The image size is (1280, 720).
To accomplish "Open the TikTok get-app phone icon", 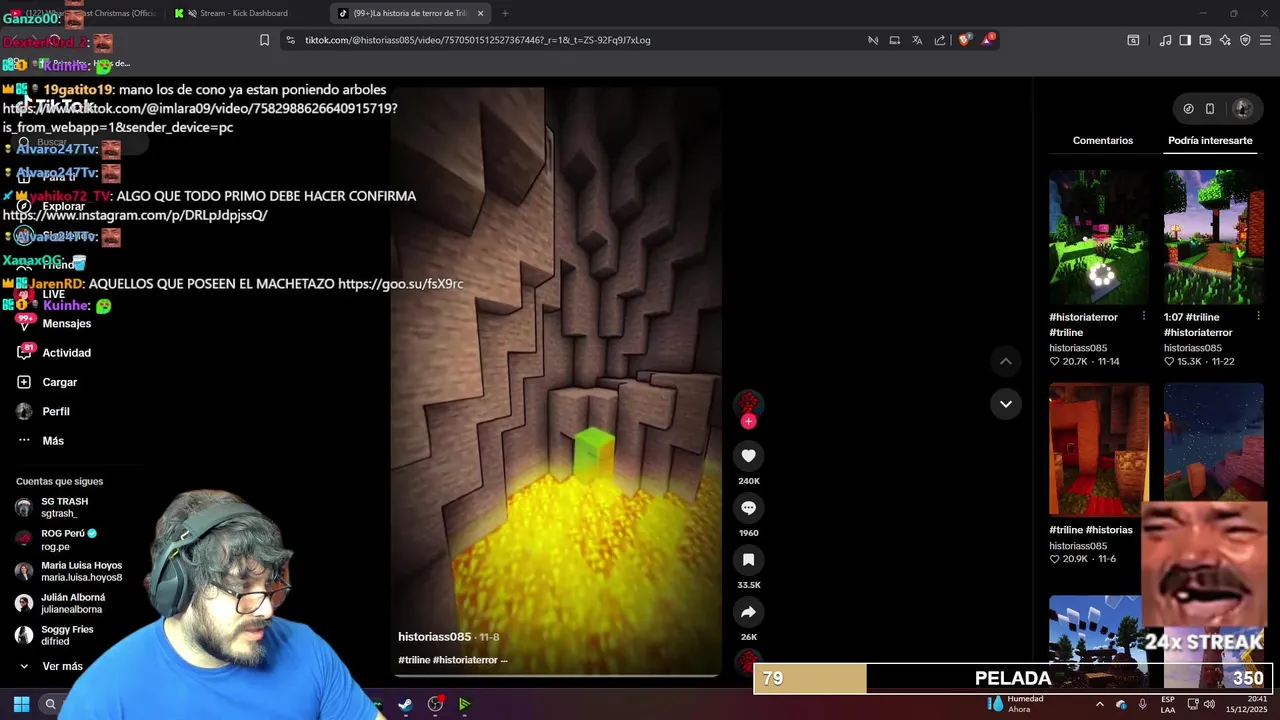I will (1210, 108).
